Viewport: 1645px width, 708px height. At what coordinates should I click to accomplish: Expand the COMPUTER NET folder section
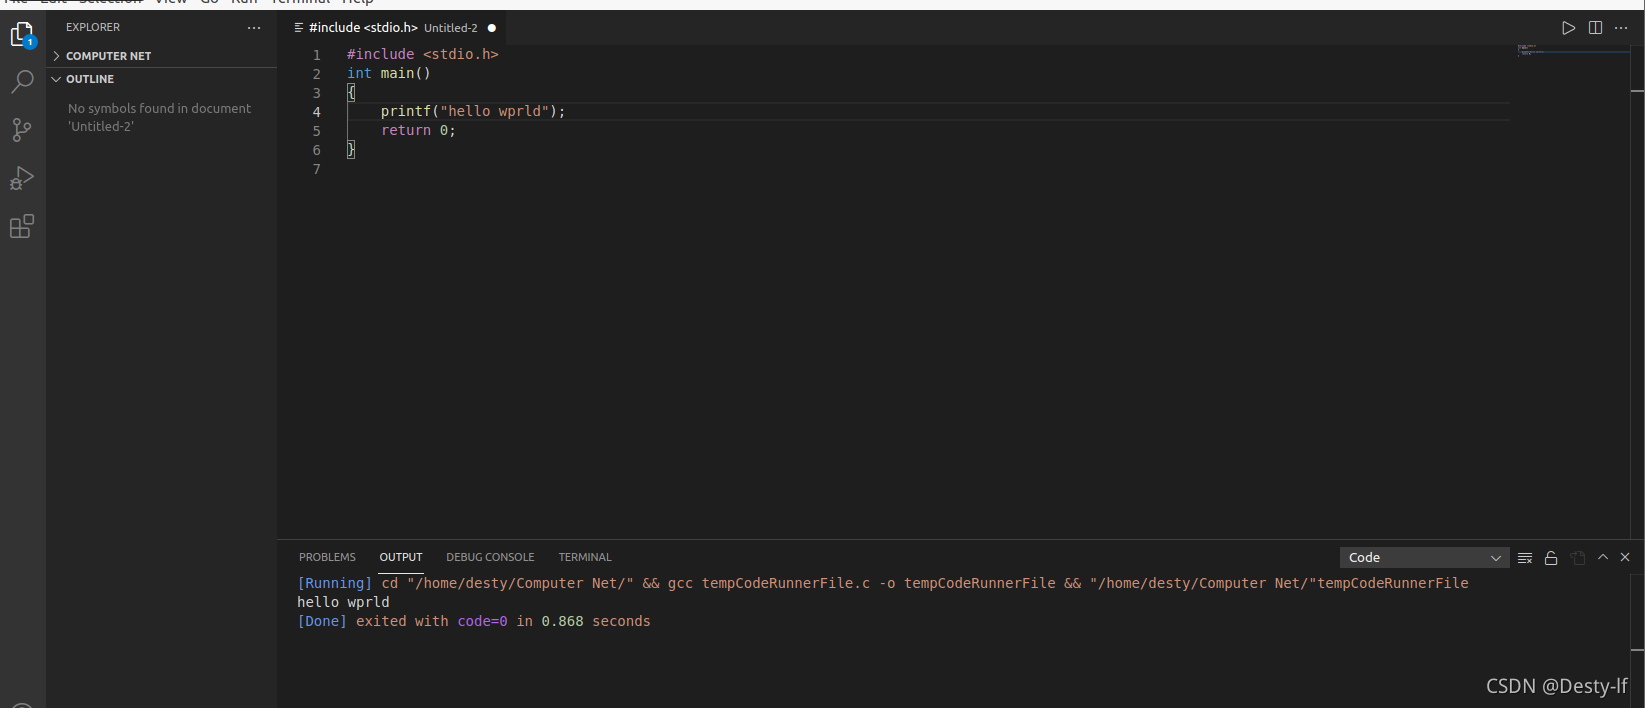[163, 56]
